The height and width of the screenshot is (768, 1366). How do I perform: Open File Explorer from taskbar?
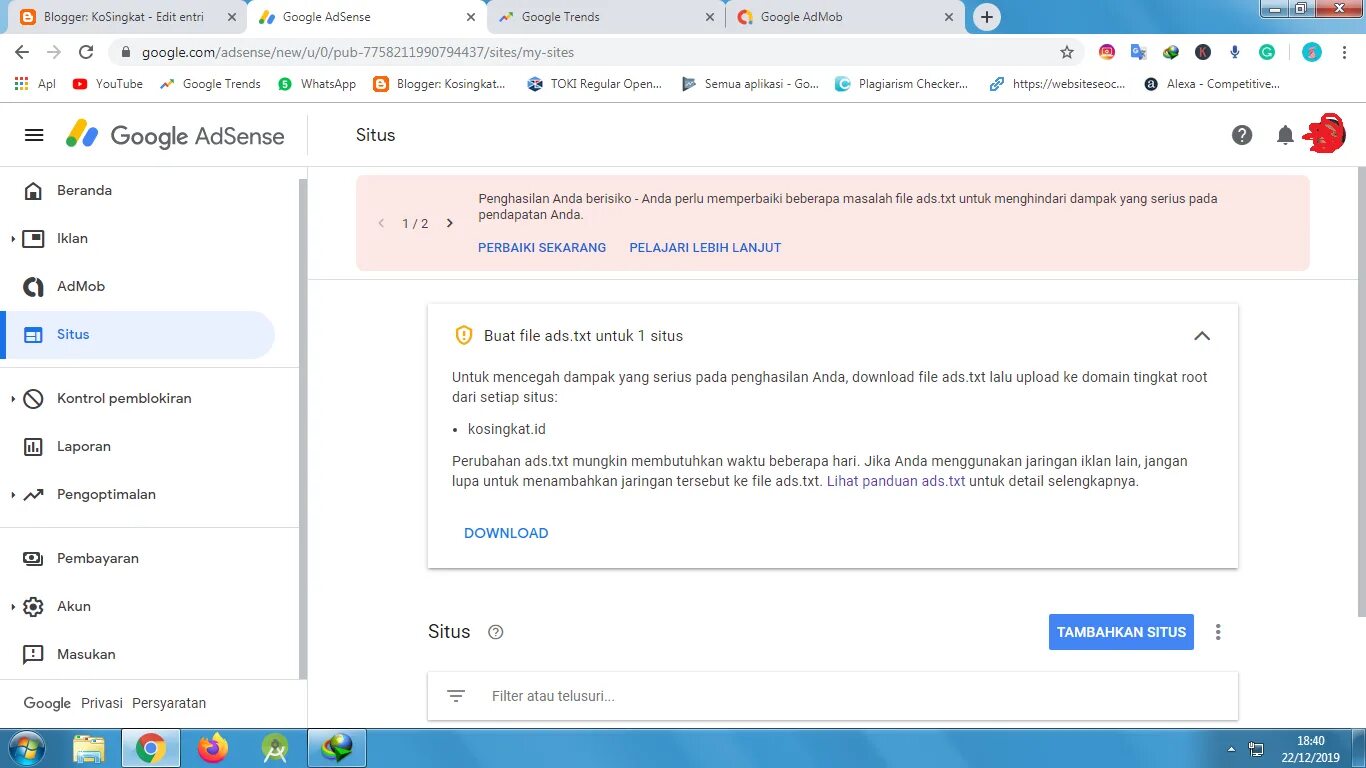pyautogui.click(x=89, y=748)
